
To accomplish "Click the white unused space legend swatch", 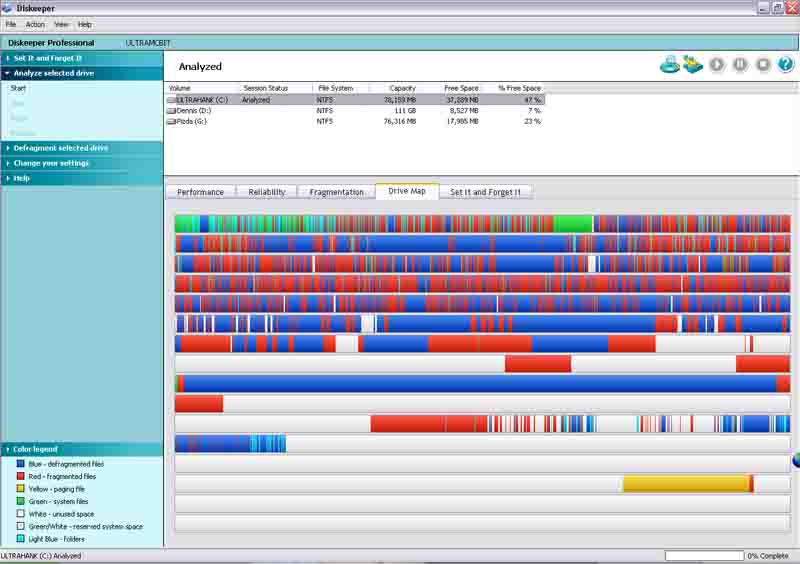I will (x=20, y=514).
